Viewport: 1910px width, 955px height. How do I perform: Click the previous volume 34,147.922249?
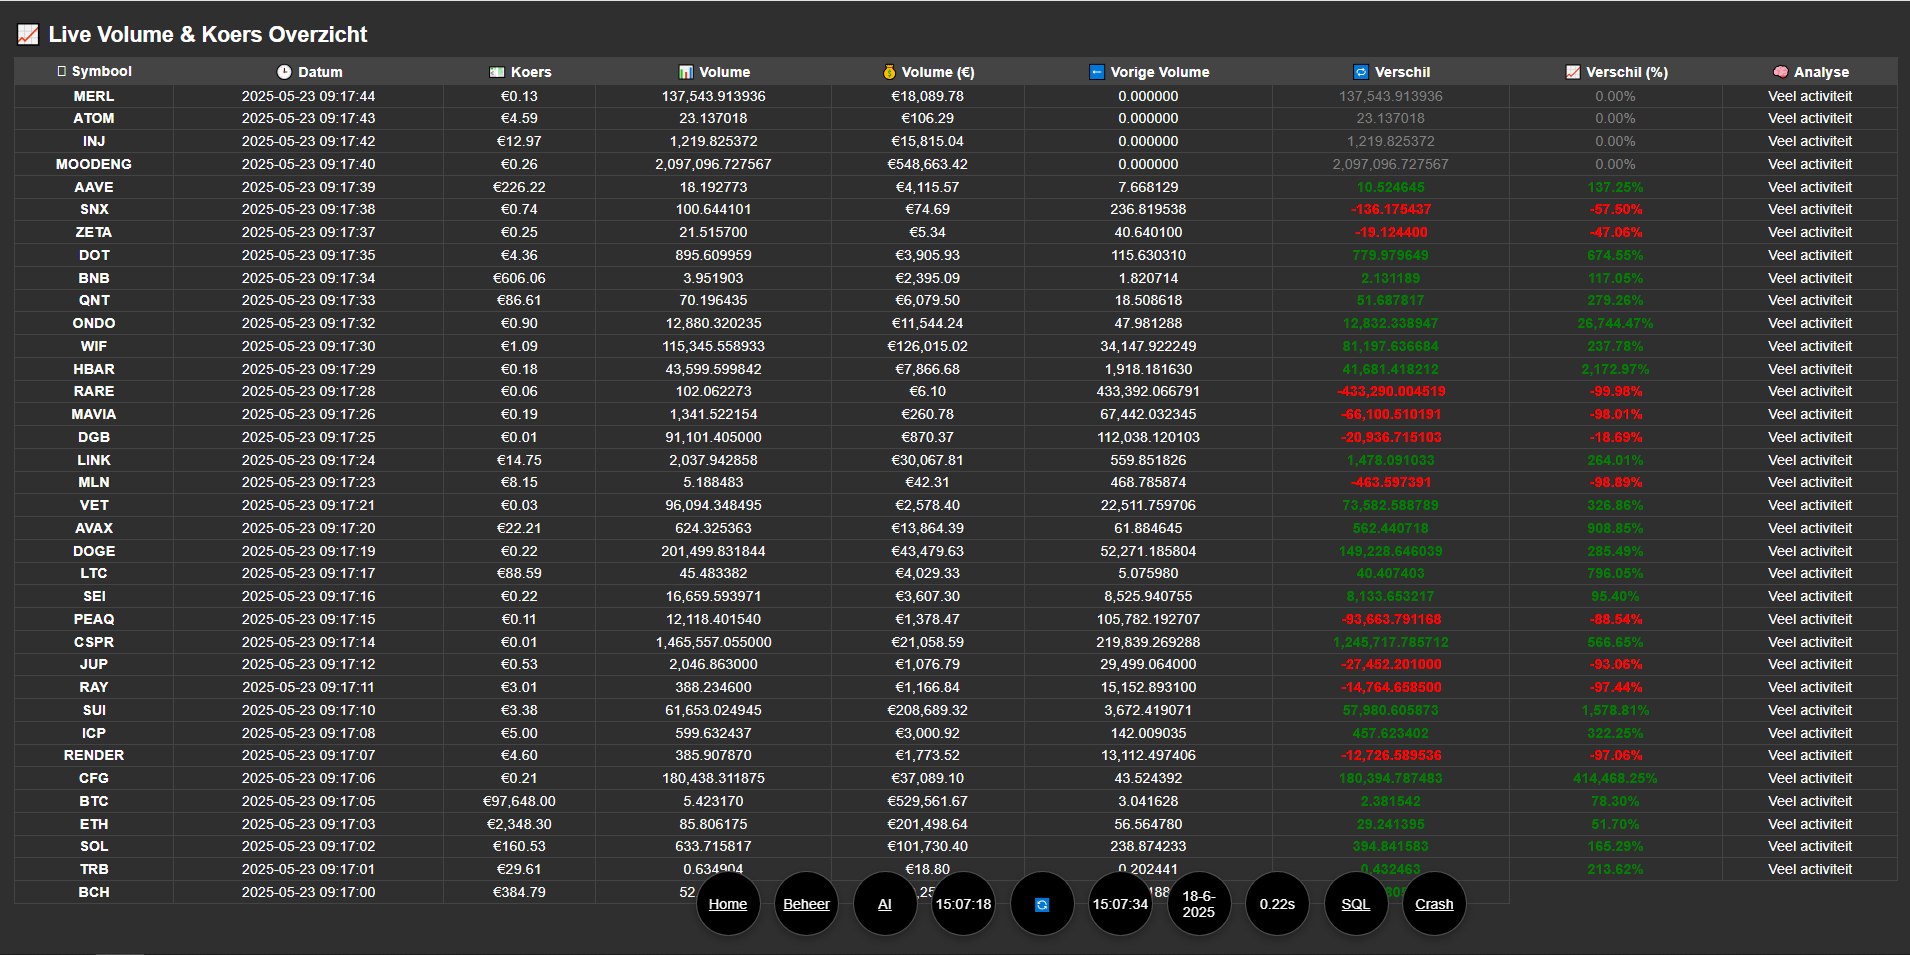[1148, 346]
